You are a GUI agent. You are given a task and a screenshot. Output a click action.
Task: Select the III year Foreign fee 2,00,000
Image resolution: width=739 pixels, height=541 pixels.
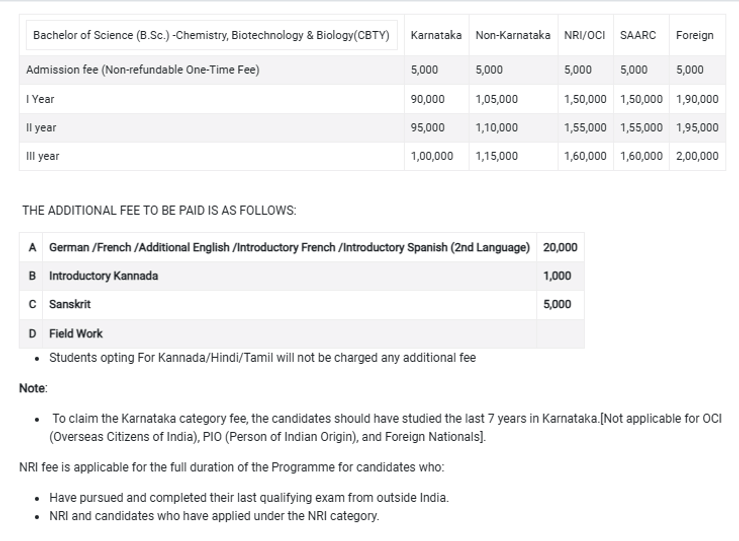click(697, 156)
